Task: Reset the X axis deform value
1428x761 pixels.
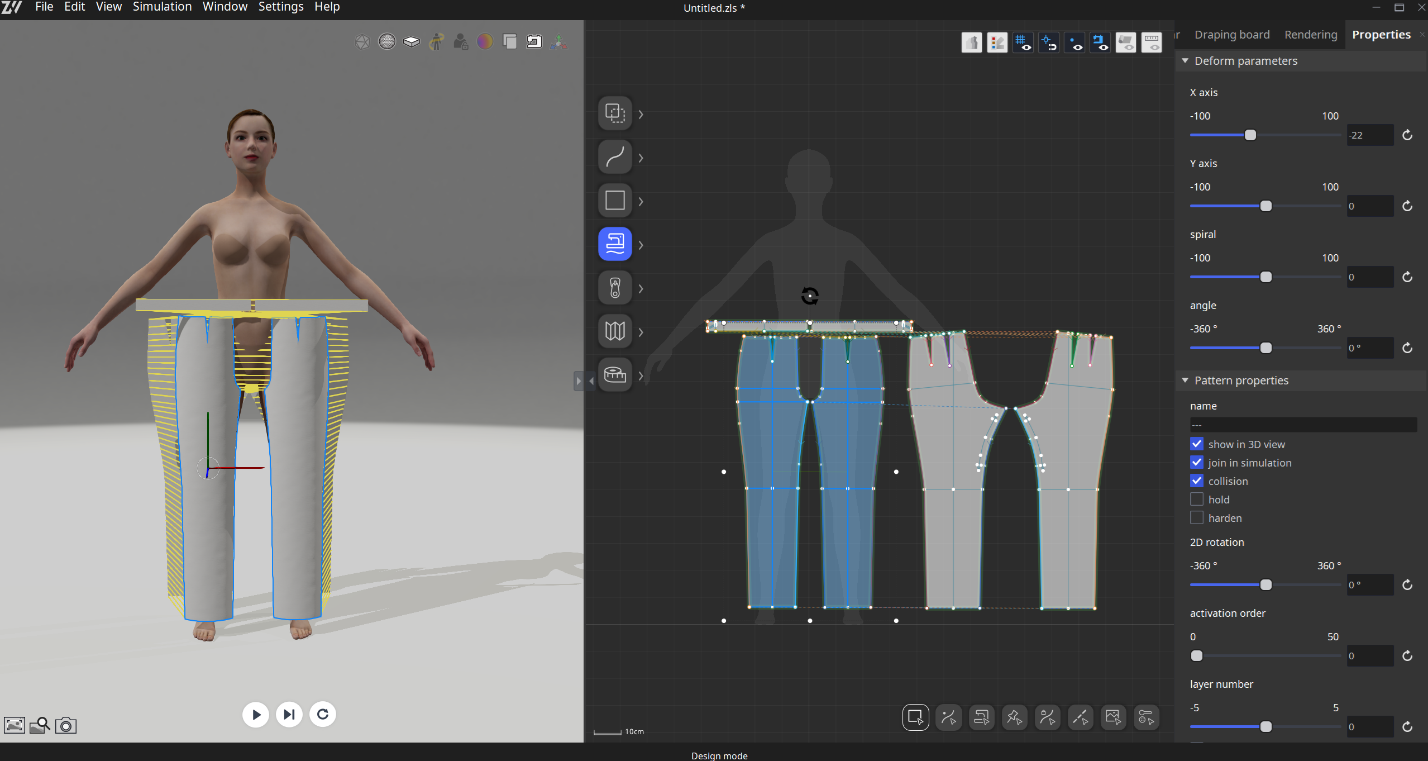Action: [x=1407, y=135]
